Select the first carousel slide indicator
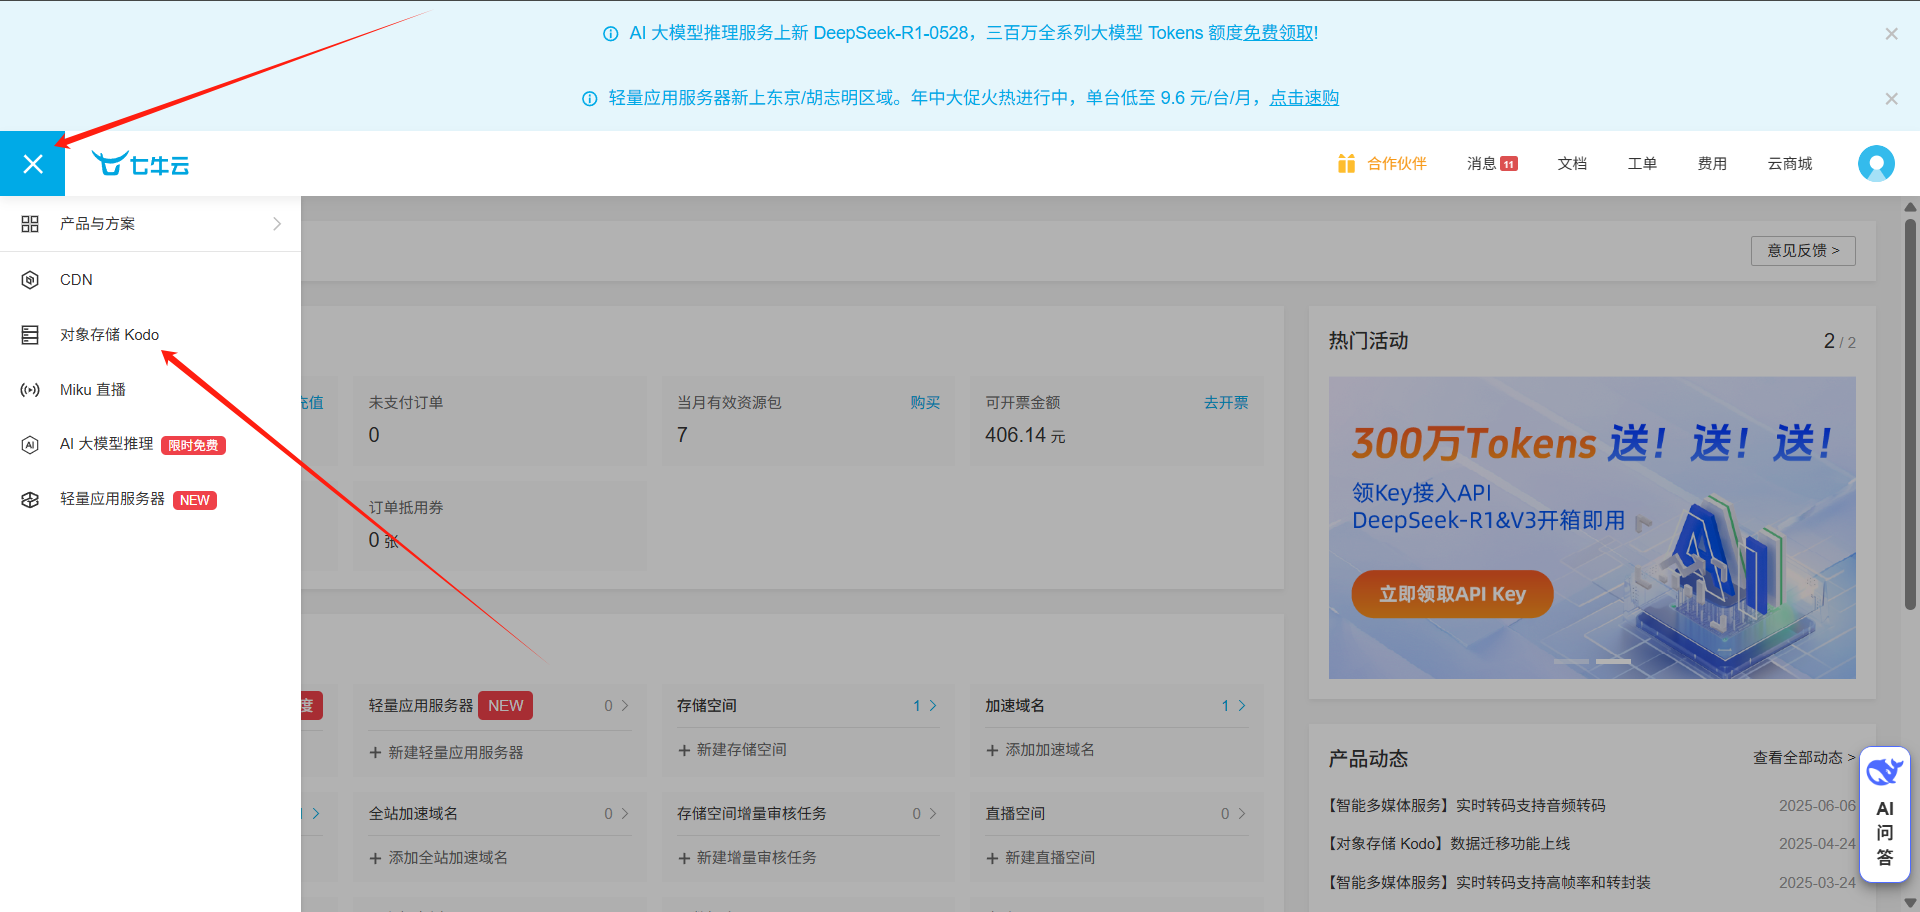This screenshot has height=912, width=1920. click(x=1570, y=662)
